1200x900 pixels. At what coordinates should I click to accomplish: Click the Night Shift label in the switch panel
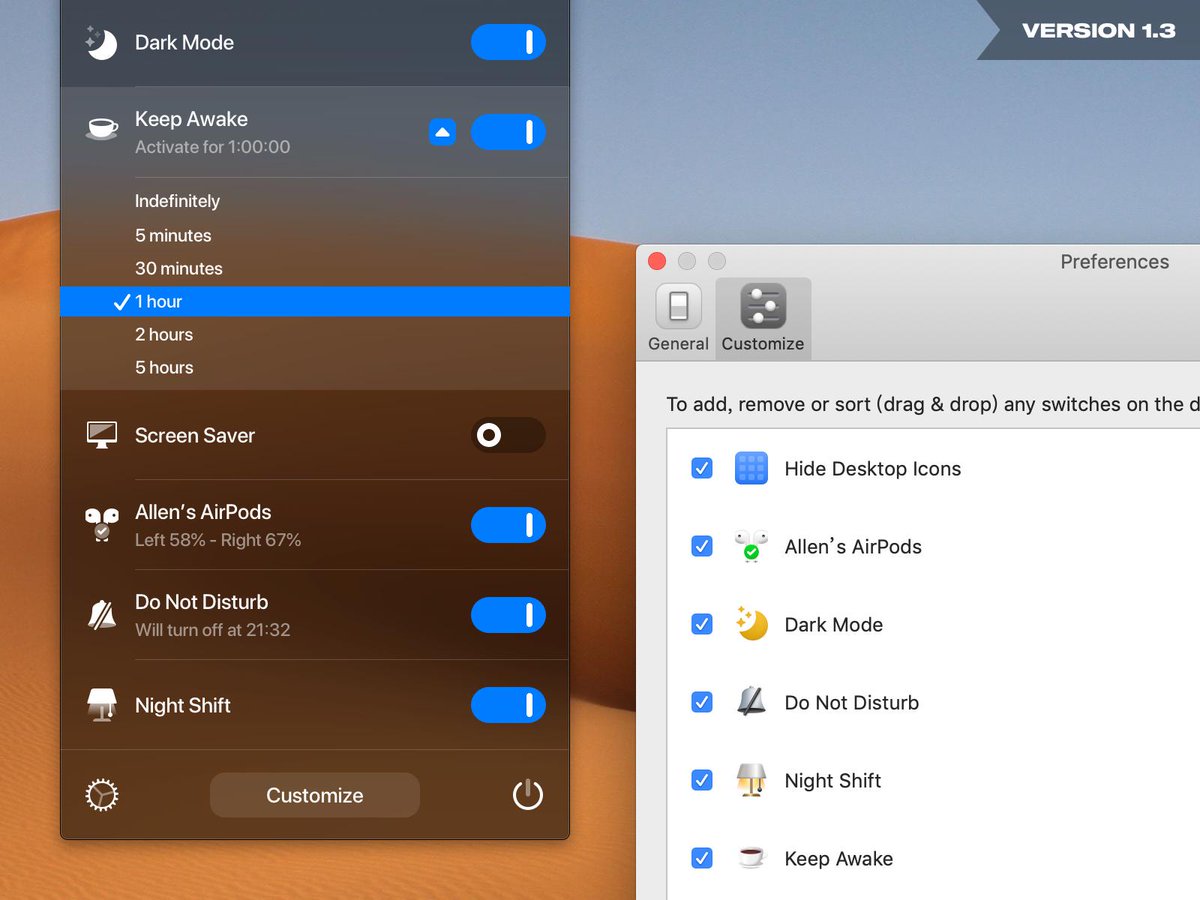183,705
